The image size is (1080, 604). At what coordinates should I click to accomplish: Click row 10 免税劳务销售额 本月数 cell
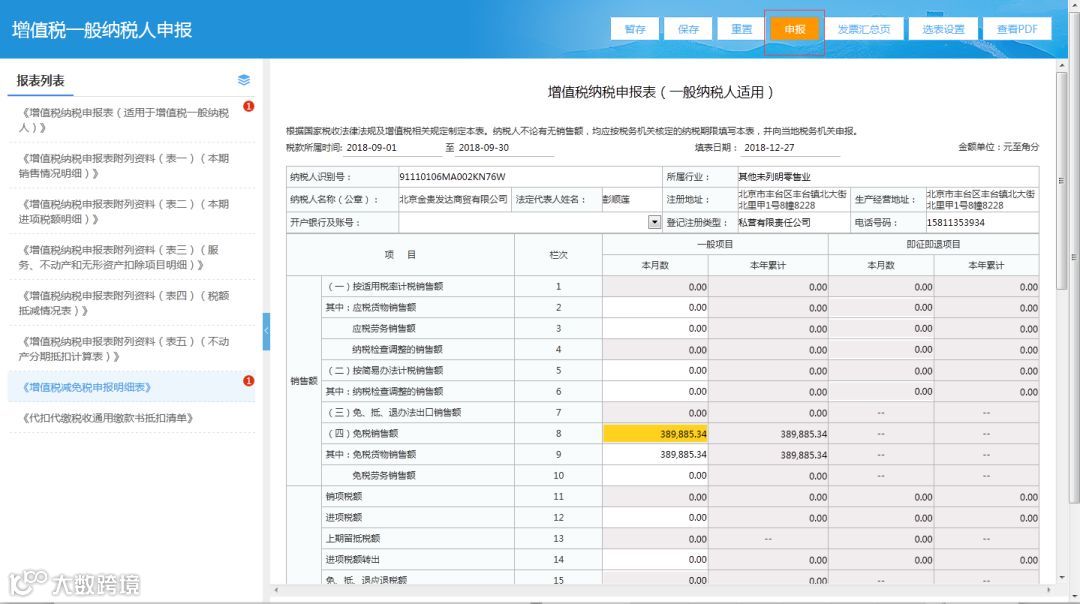click(x=655, y=475)
